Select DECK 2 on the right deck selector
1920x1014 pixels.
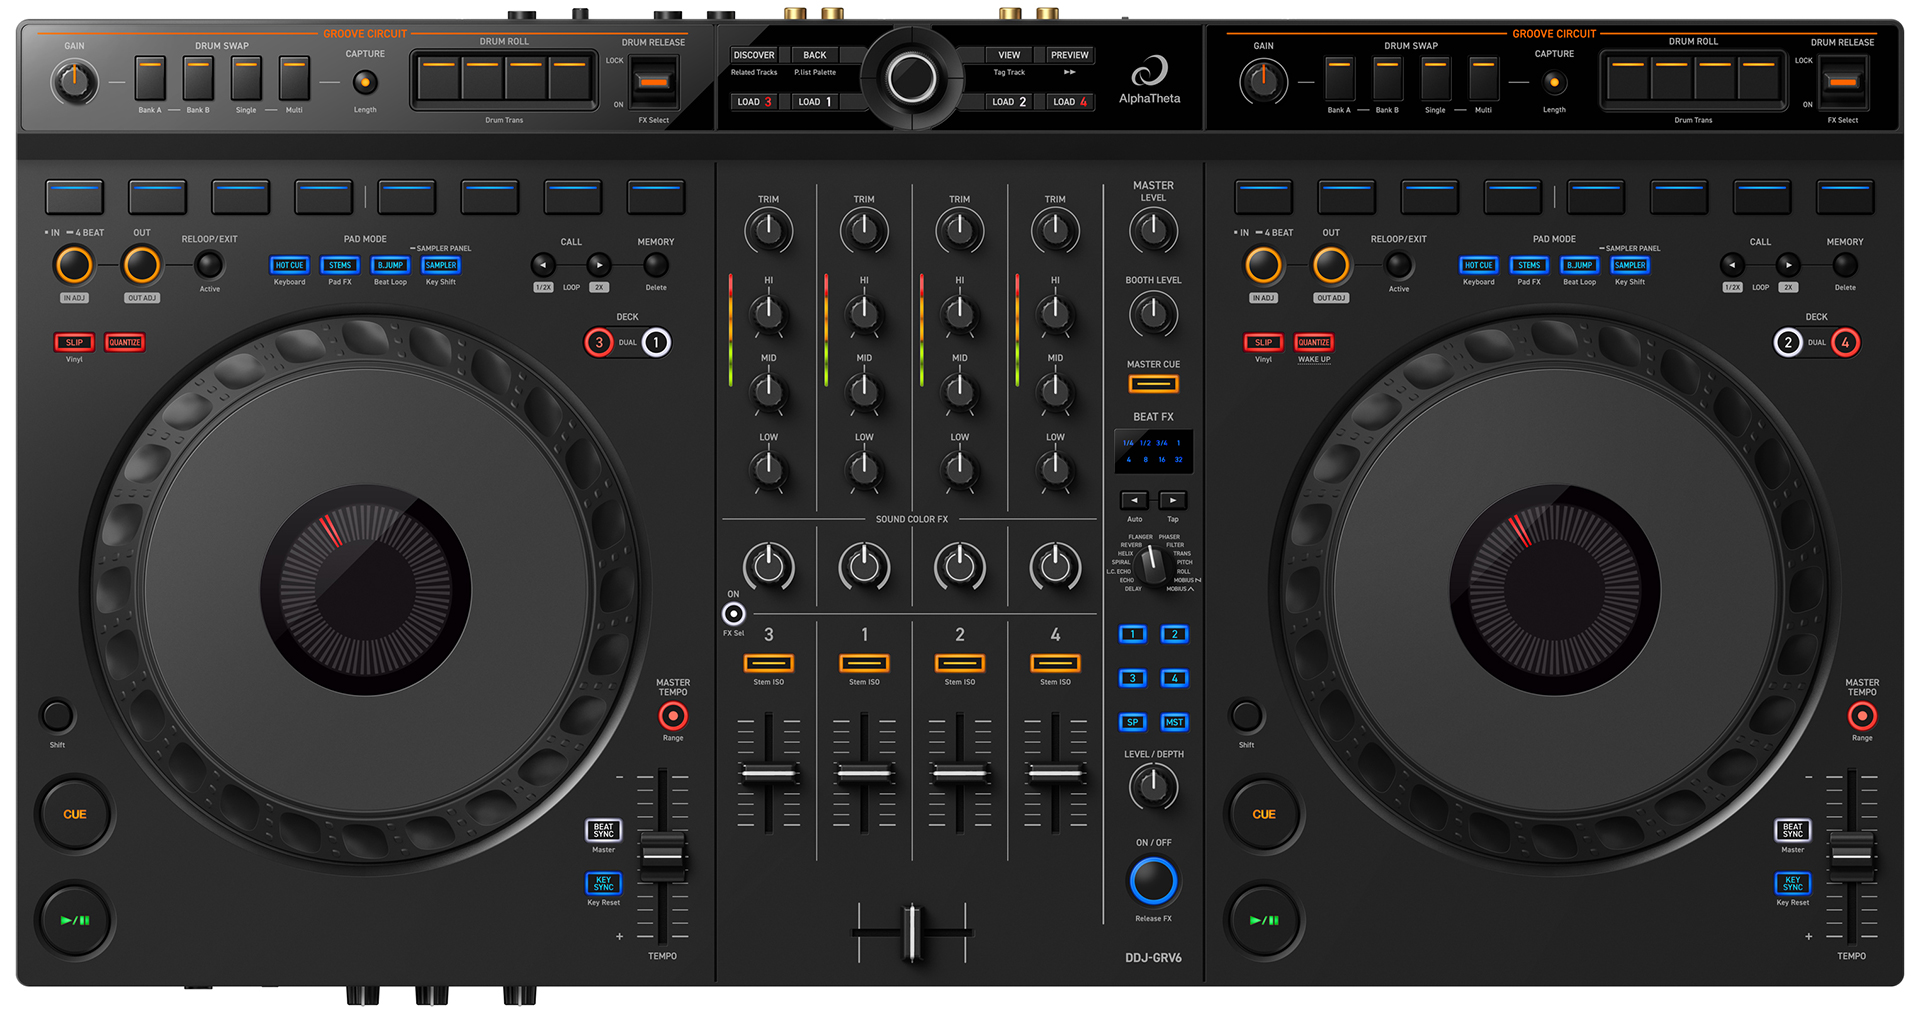(x=1789, y=342)
